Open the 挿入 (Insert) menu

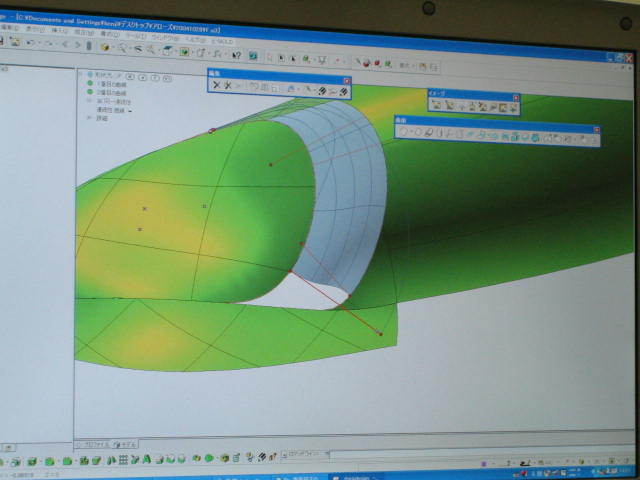pos(60,30)
